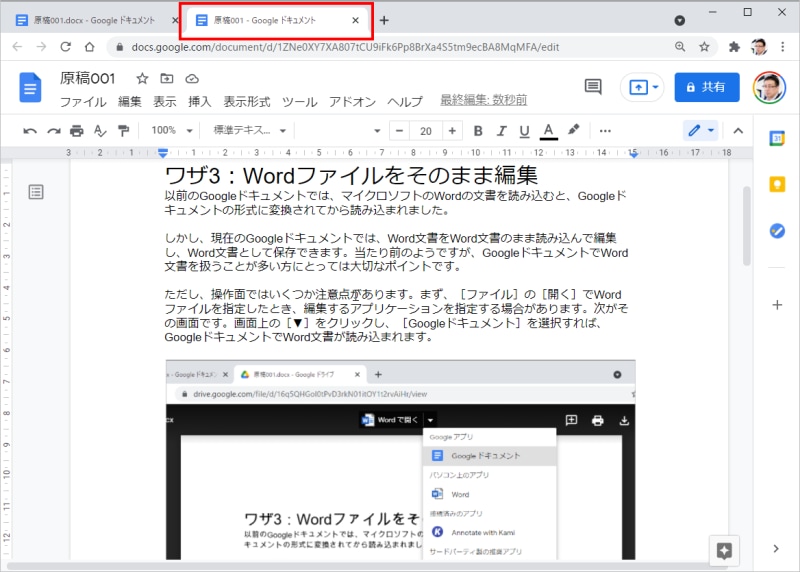Click the address bar URL
The height and width of the screenshot is (572, 800).
345,47
